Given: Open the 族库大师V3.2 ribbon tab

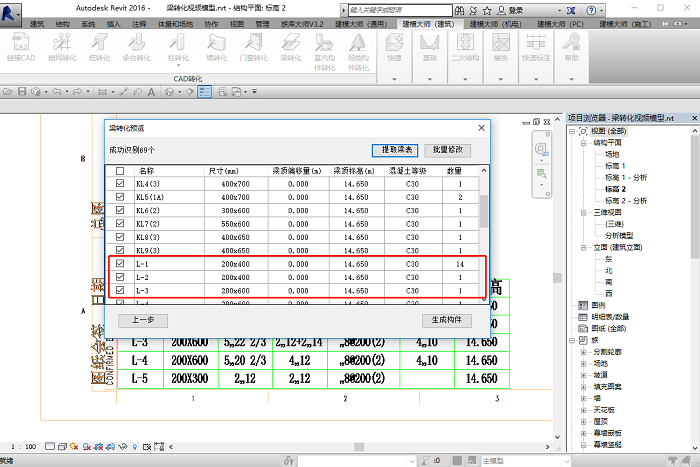Looking at the screenshot, I should pyautogui.click(x=302, y=24).
